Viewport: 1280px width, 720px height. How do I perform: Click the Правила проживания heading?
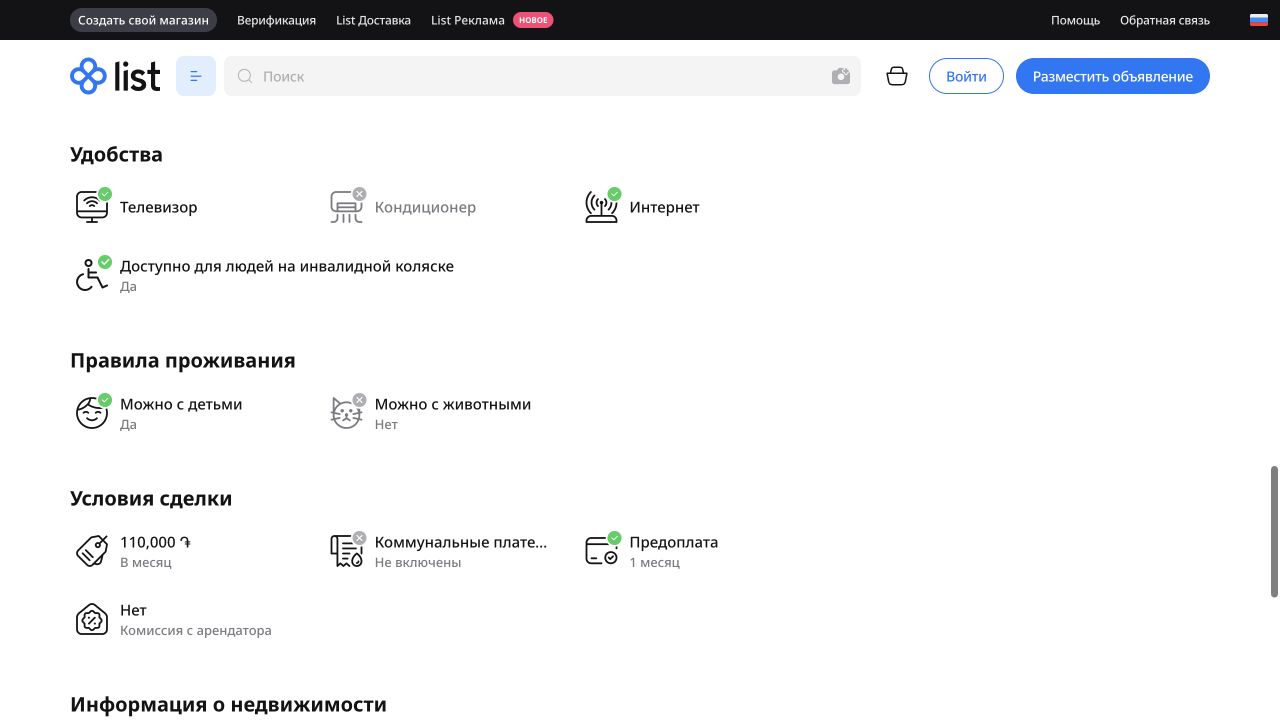183,360
